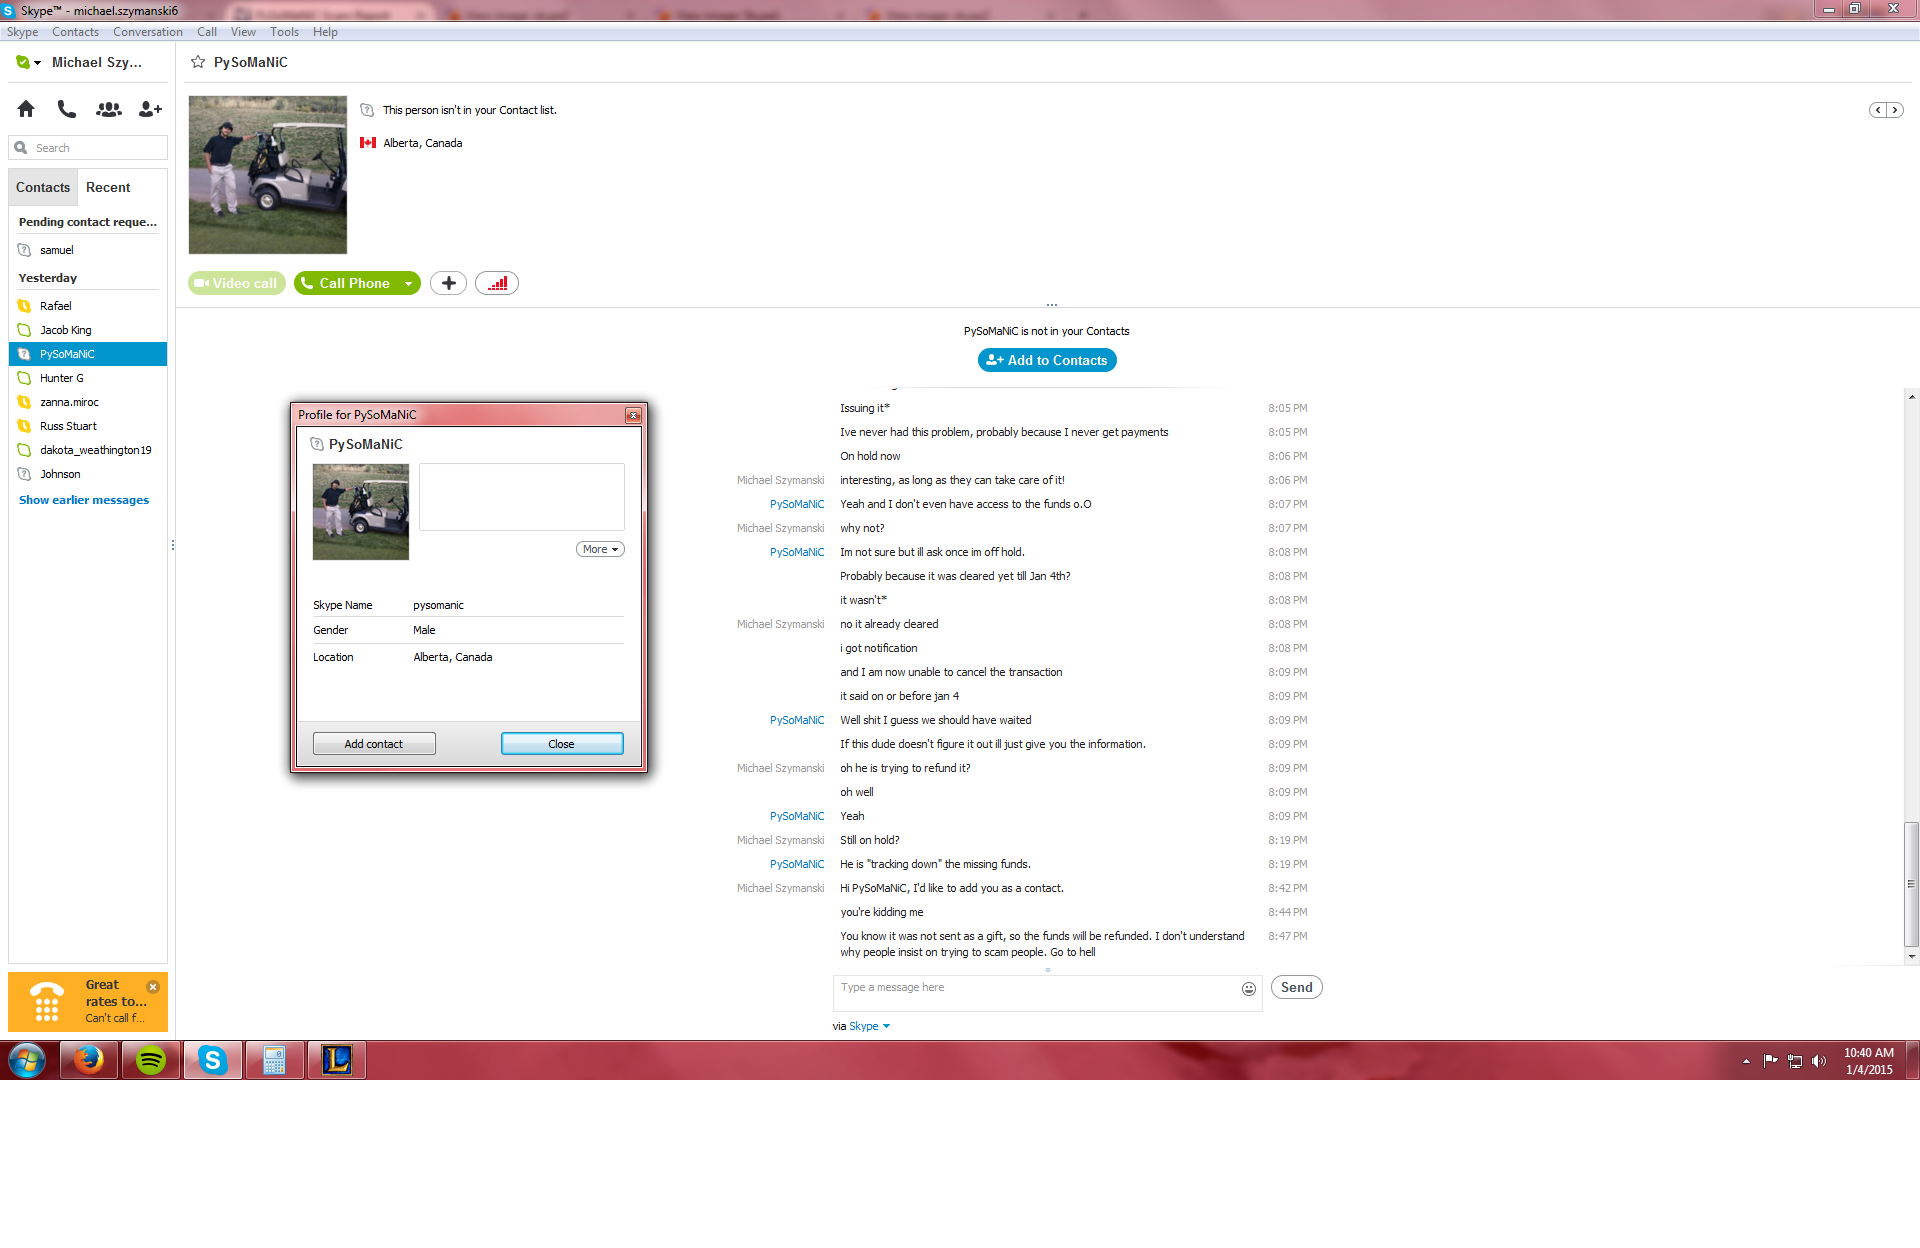The height and width of the screenshot is (1248, 1920).
Task: Switch to the Contacts tab
Action: point(43,187)
